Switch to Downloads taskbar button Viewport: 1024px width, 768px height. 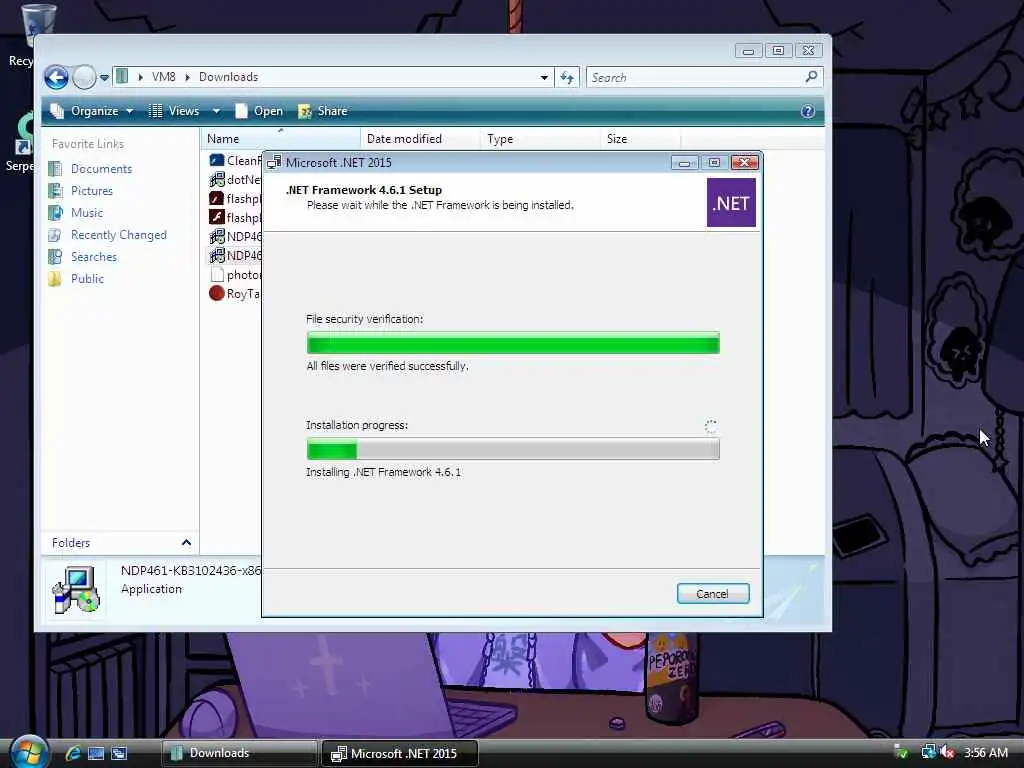point(240,753)
